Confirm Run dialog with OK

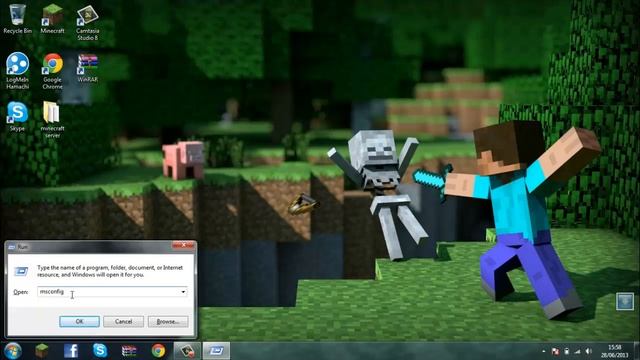coord(80,322)
